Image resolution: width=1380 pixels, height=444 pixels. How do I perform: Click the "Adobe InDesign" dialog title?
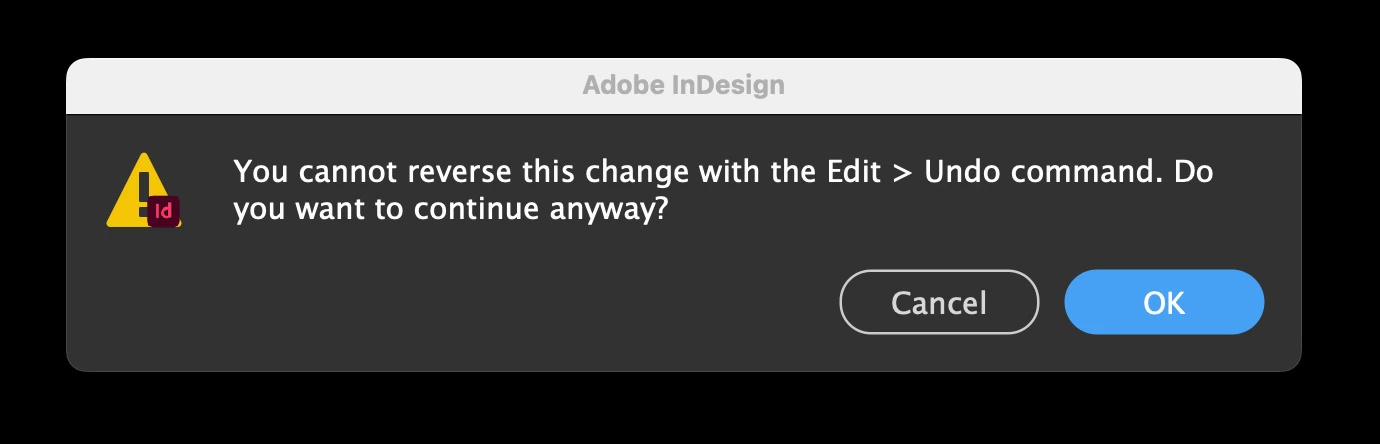(683, 85)
